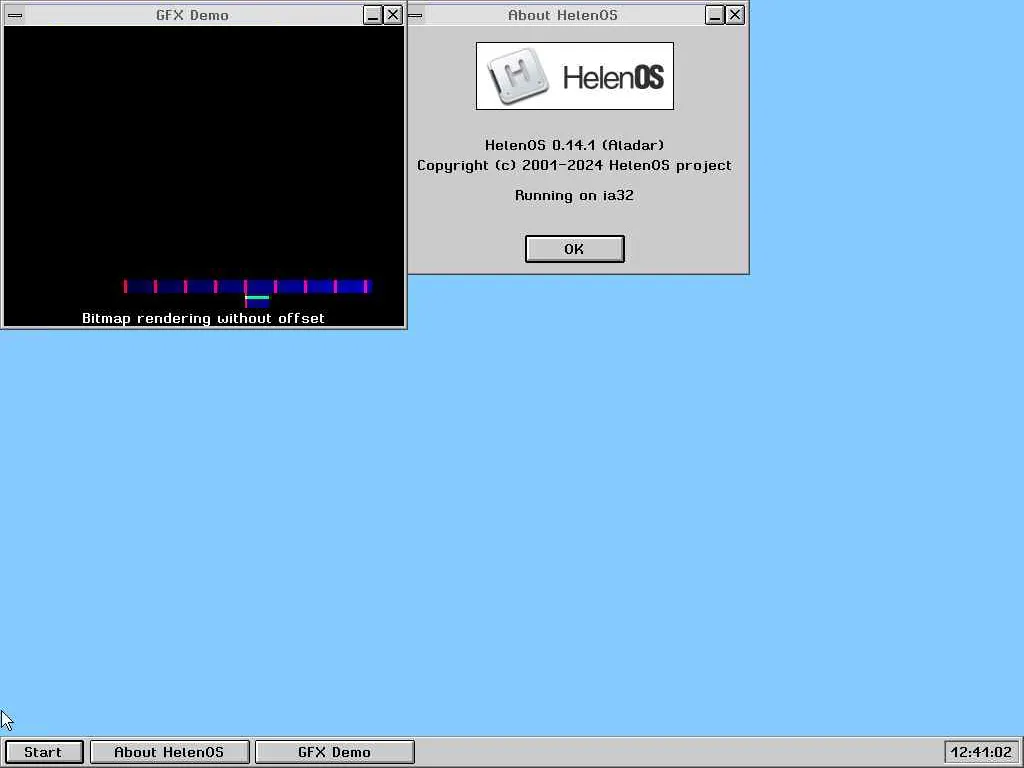1024x768 pixels.
Task: Close the About HelenOS window
Action: [x=735, y=15]
